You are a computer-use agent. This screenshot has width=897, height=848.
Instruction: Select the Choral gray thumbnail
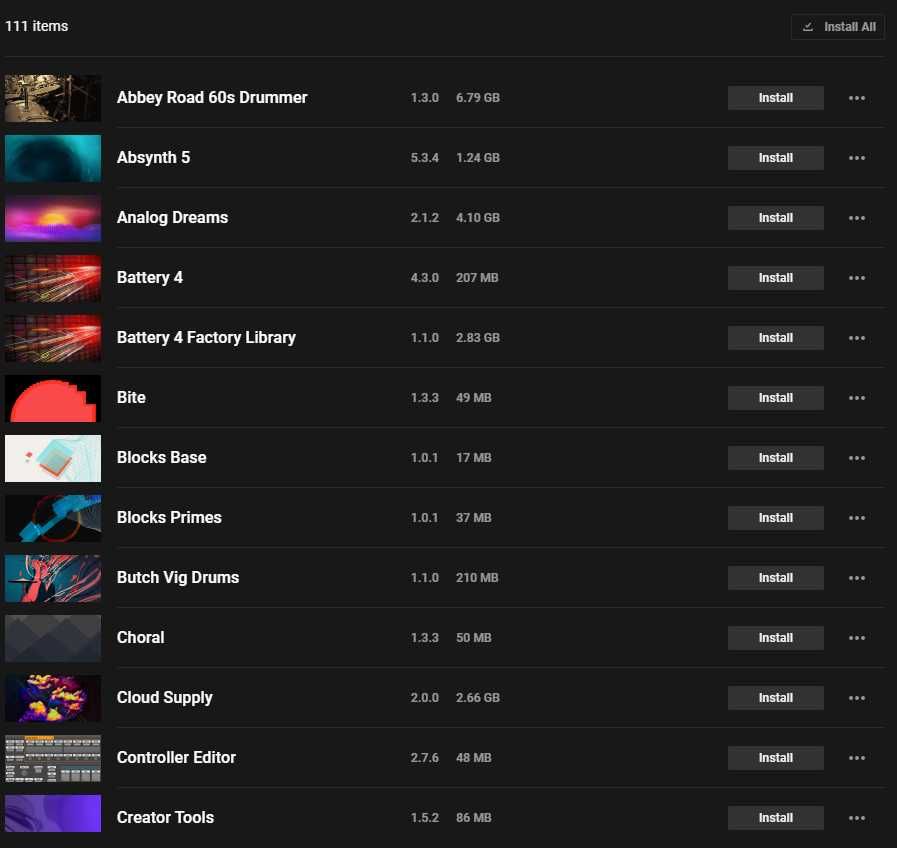(x=53, y=638)
